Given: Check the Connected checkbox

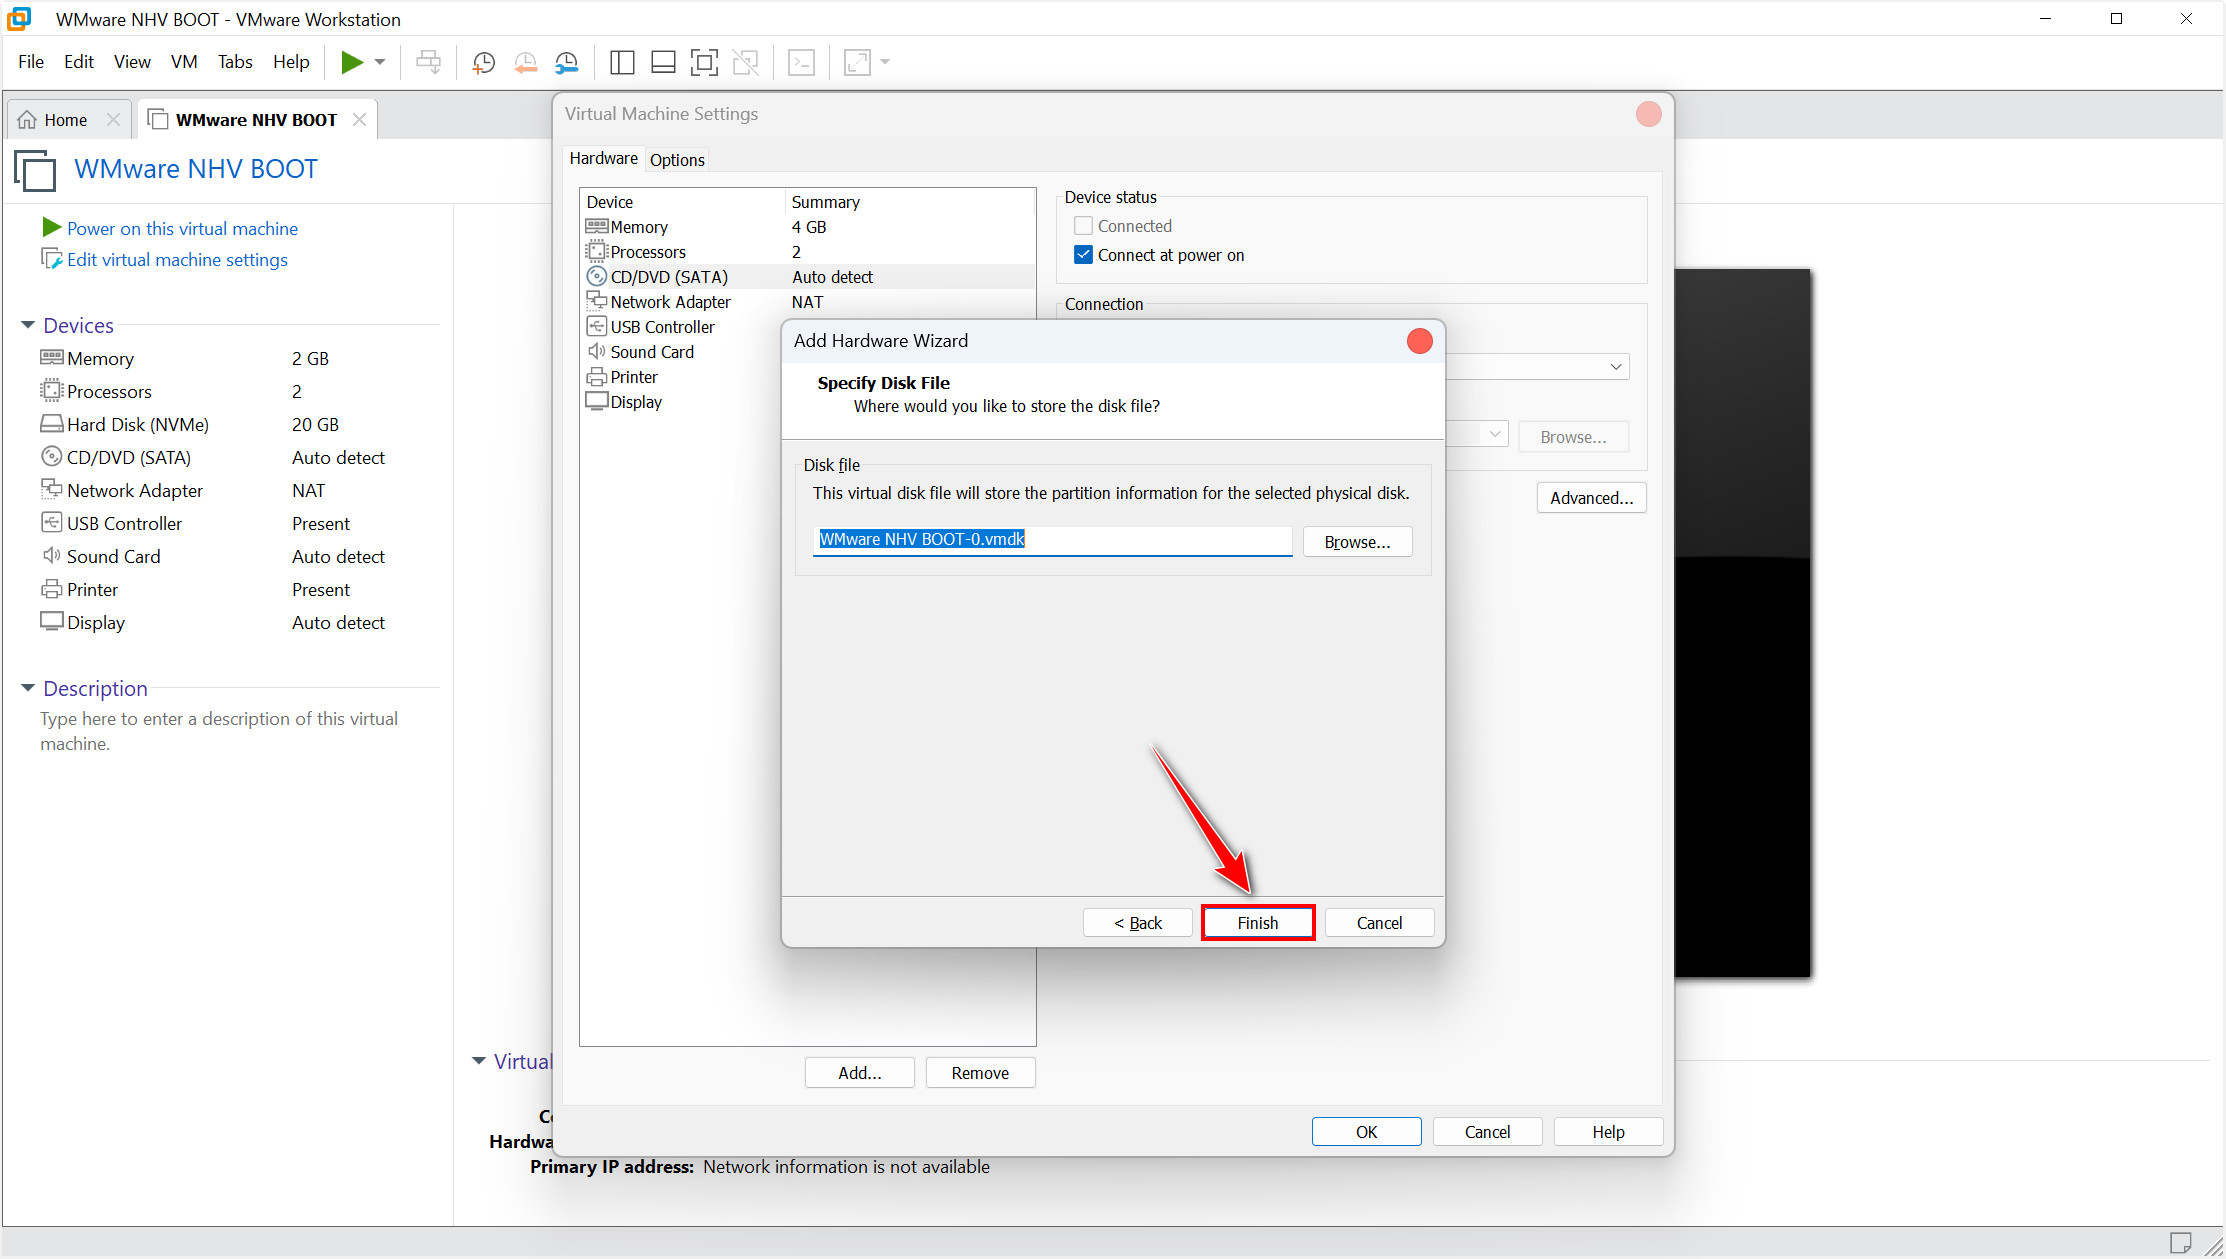Looking at the screenshot, I should tap(1083, 226).
